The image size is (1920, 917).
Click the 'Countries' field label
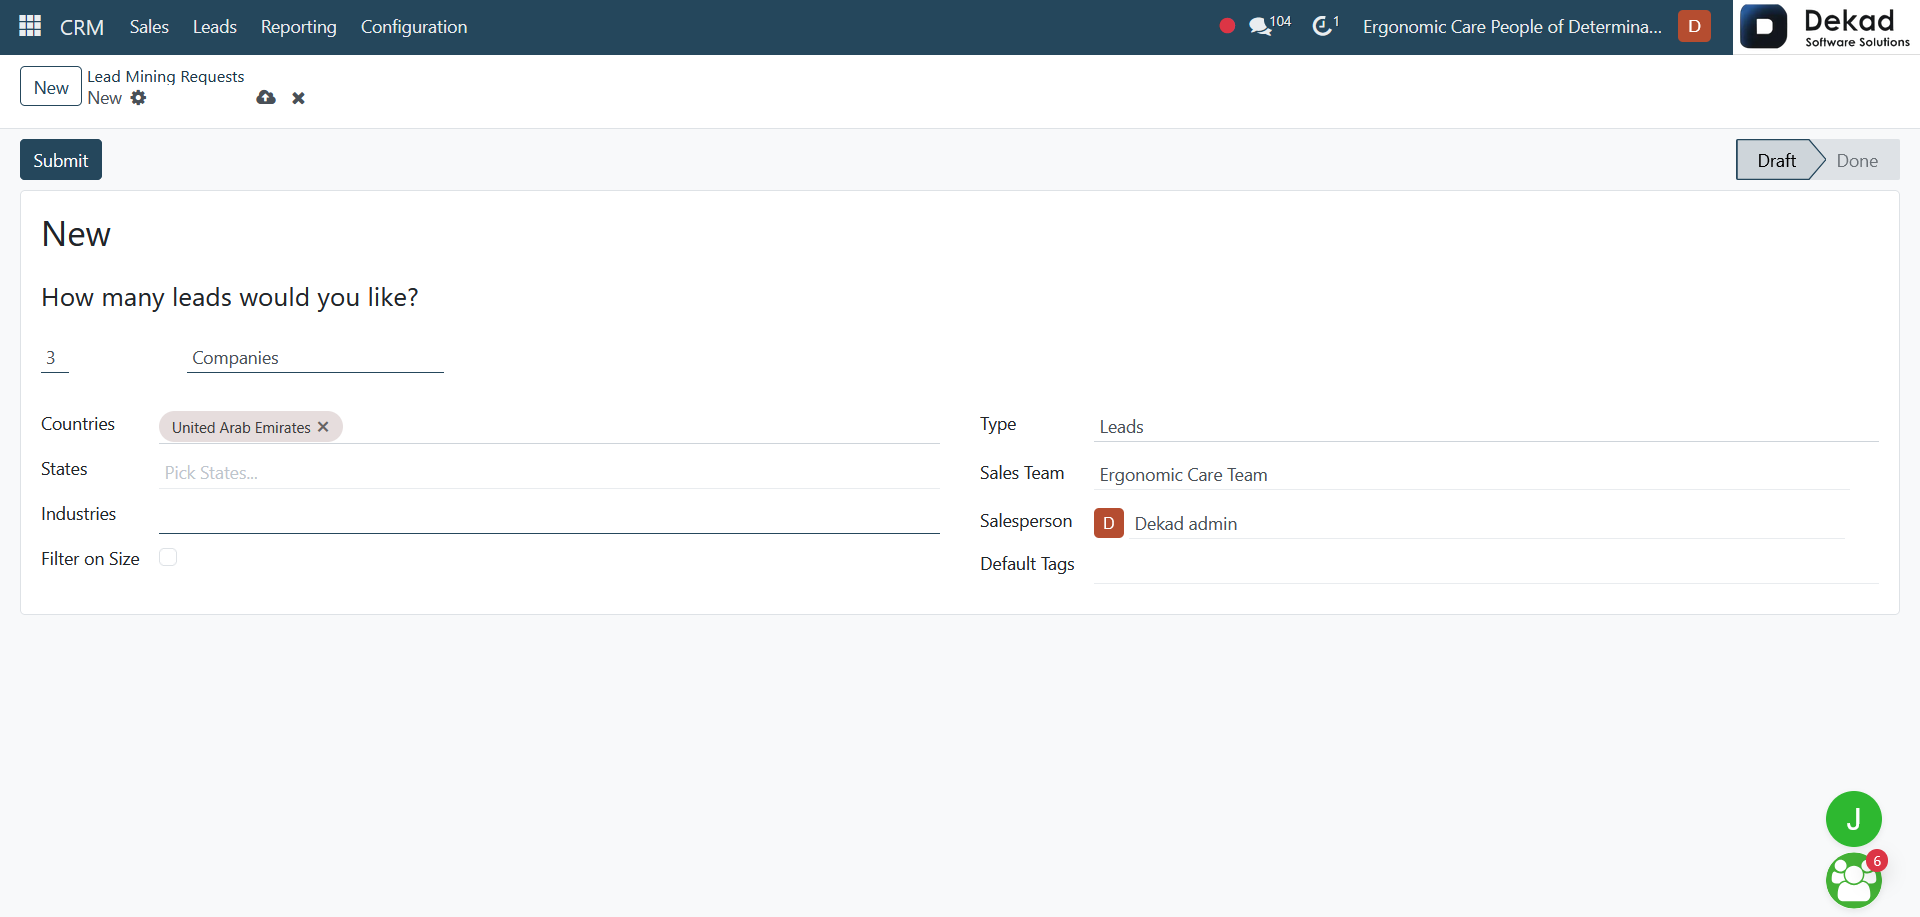click(78, 424)
